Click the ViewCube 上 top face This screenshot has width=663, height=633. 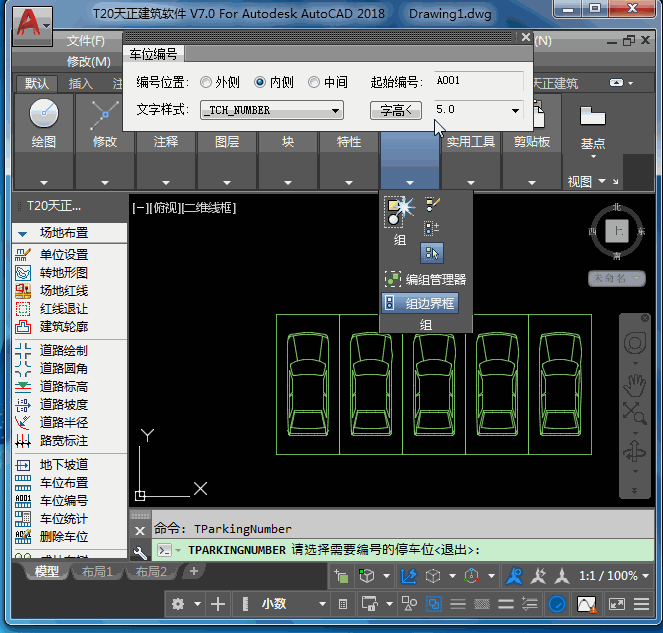pos(617,231)
